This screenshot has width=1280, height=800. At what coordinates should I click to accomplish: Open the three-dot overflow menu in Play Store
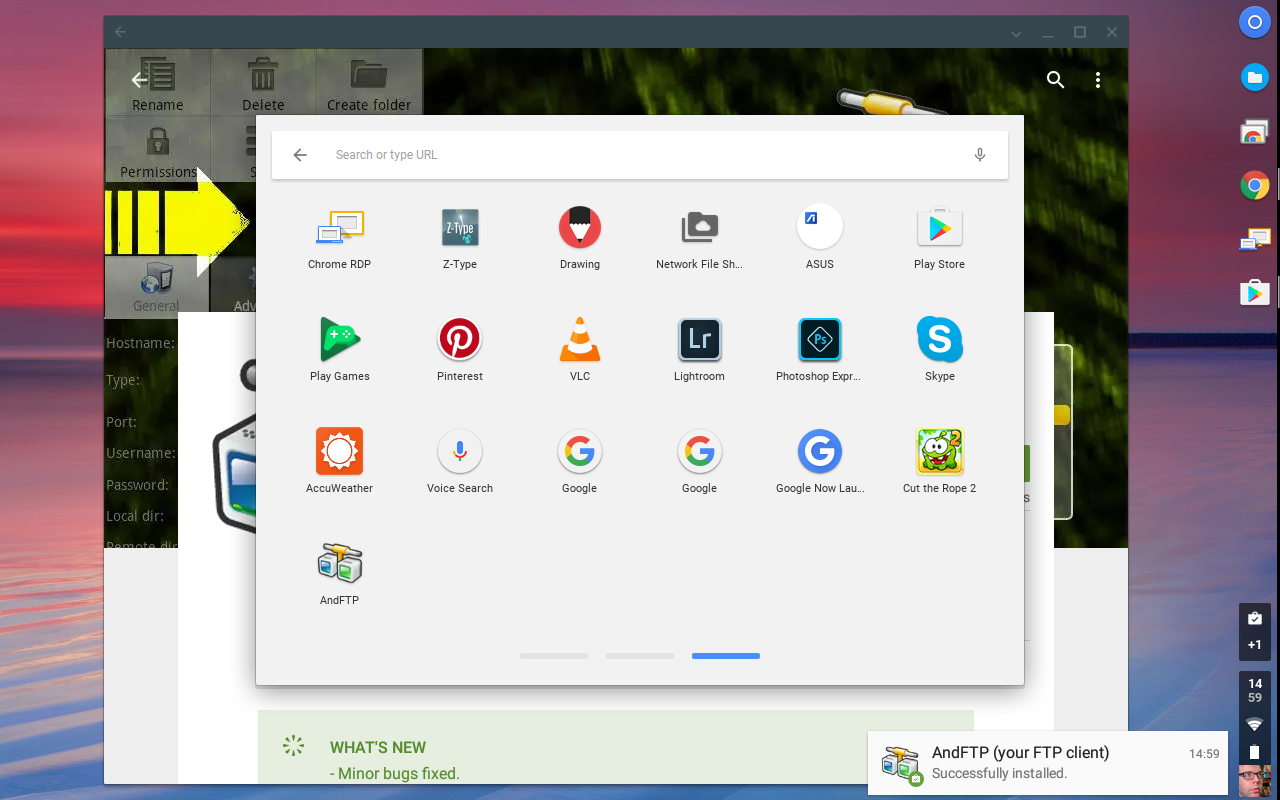1098,80
